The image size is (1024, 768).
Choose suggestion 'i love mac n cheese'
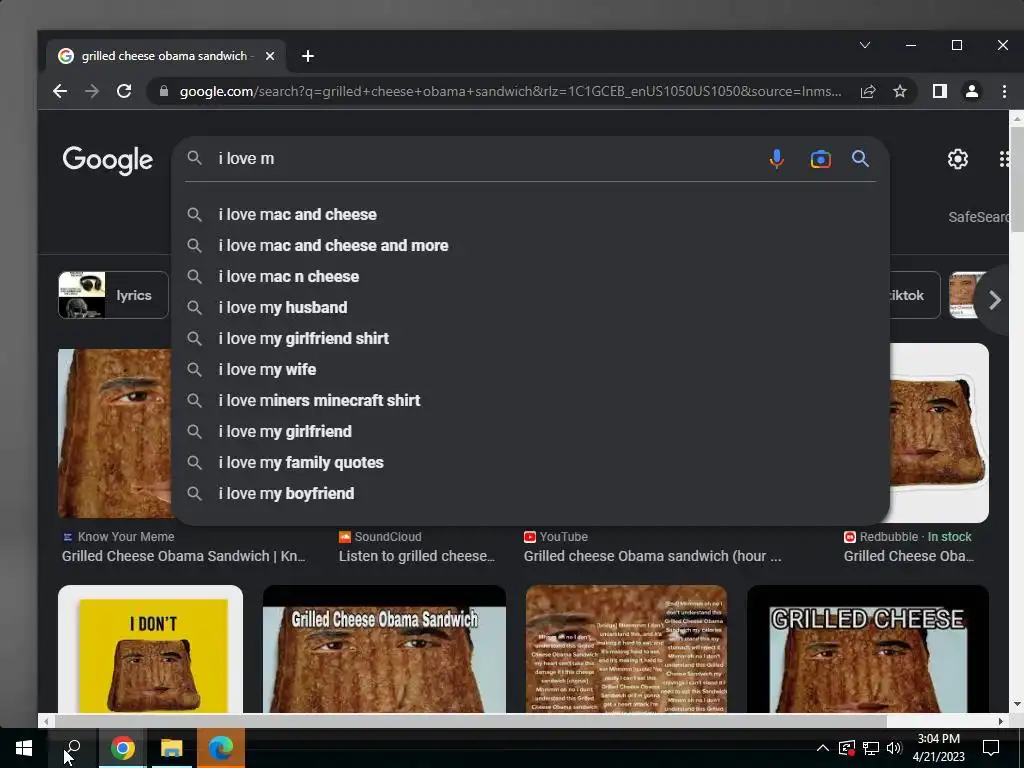[530, 276]
